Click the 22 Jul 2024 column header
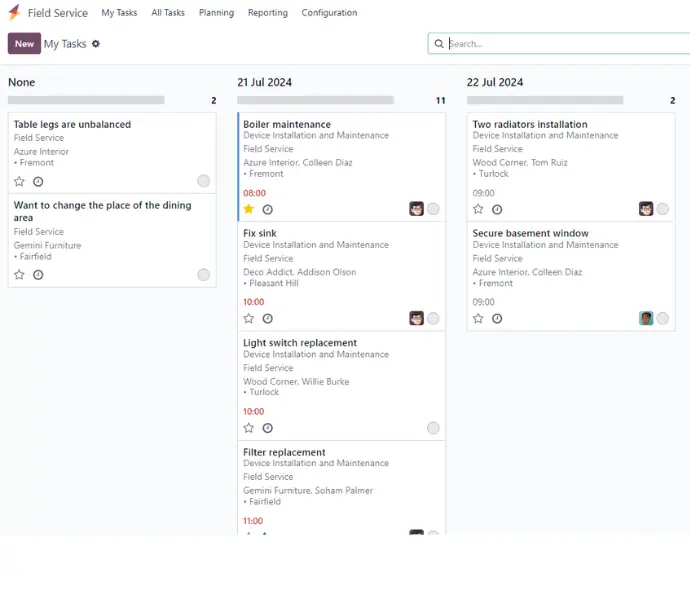This screenshot has width=690, height=590. (495, 82)
